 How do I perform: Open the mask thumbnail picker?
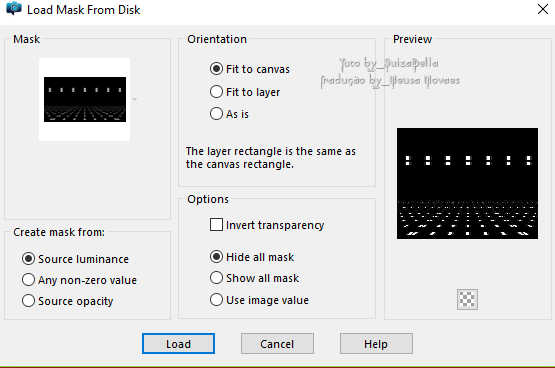coord(85,99)
